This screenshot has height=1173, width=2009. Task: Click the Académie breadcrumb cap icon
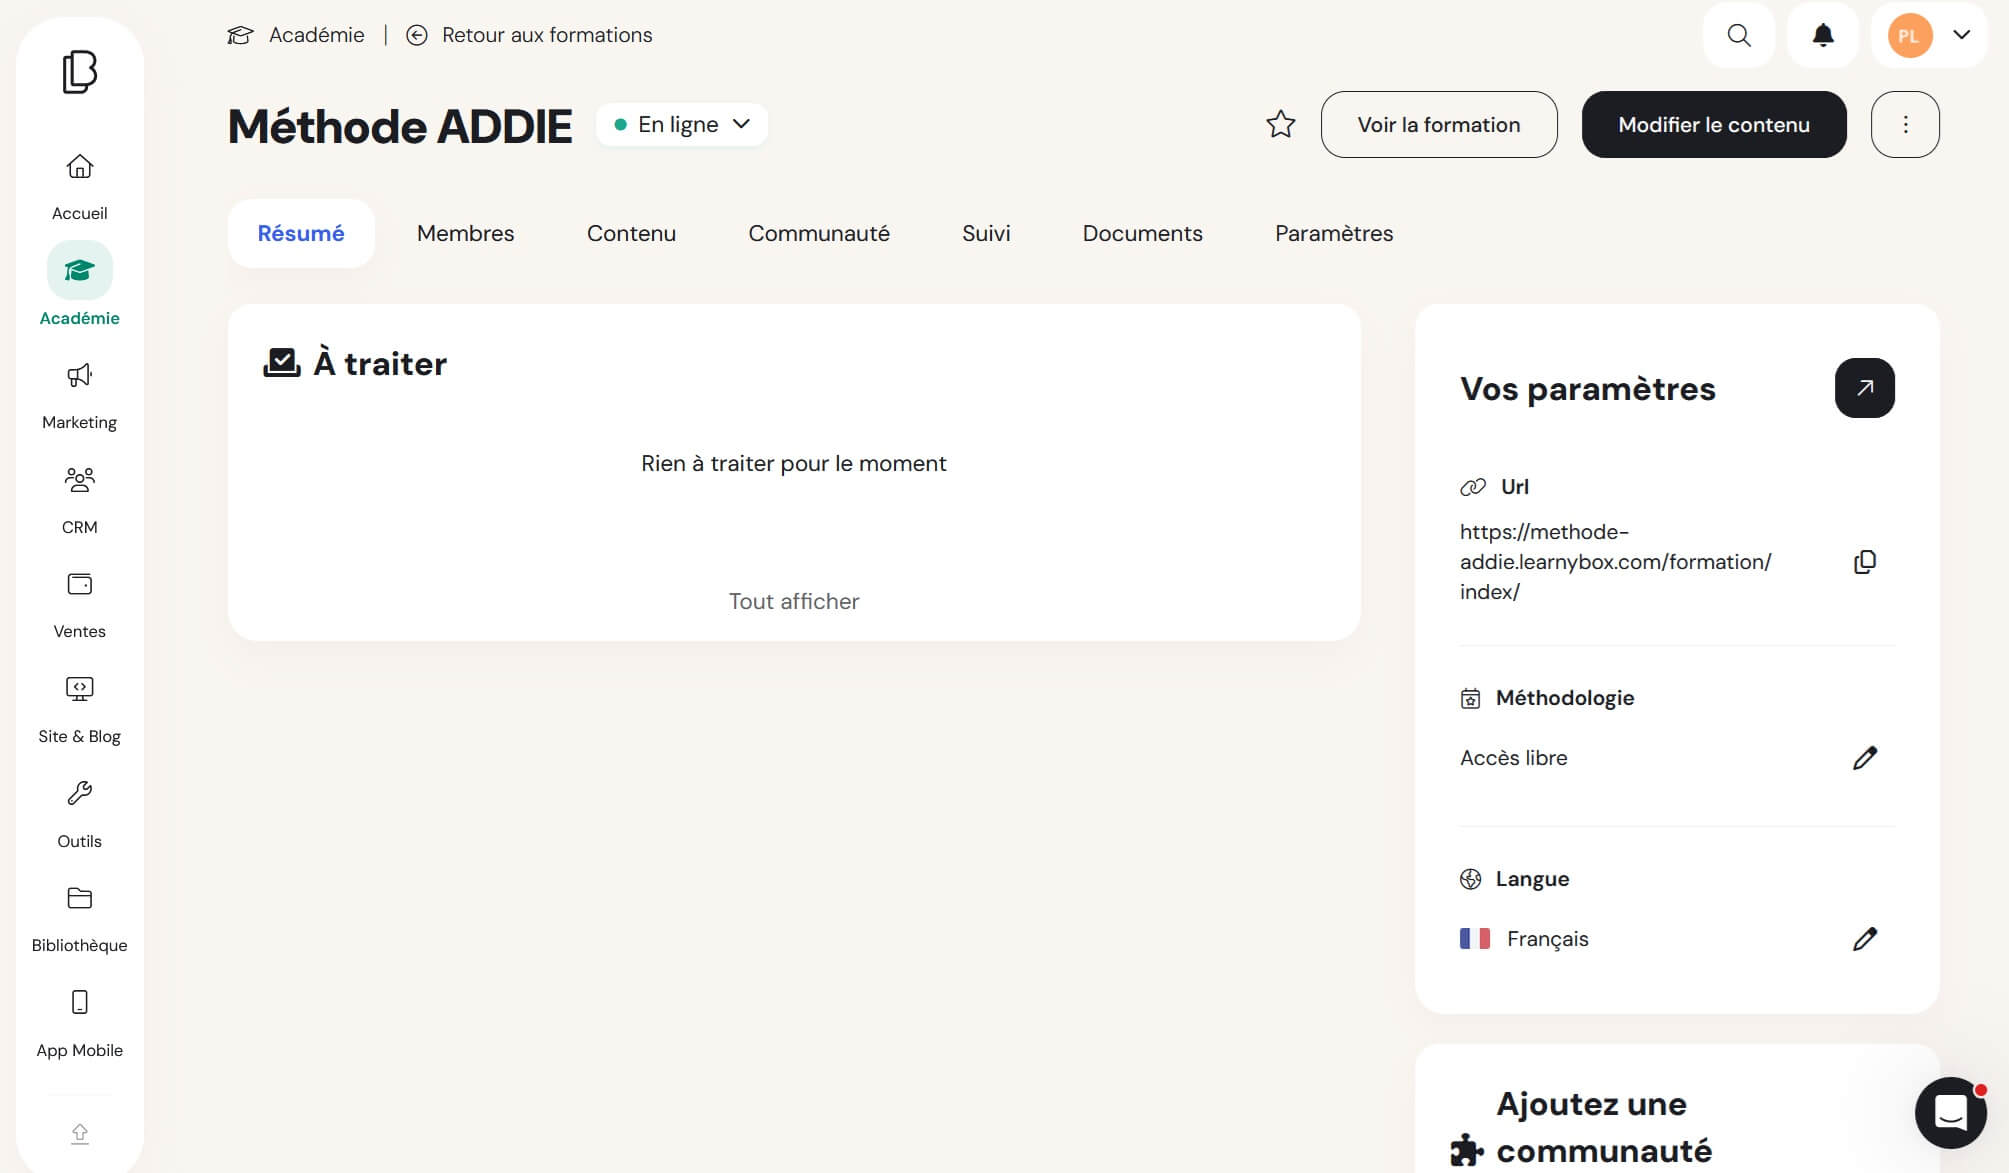(x=240, y=35)
